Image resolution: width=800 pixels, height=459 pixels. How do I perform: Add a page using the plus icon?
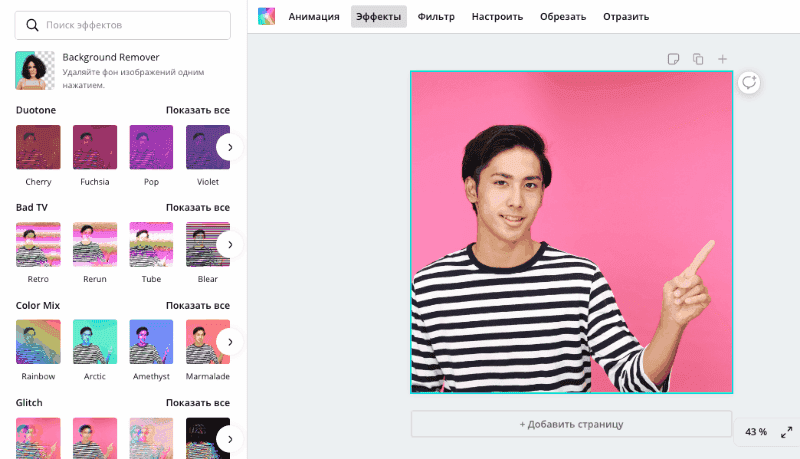click(722, 59)
